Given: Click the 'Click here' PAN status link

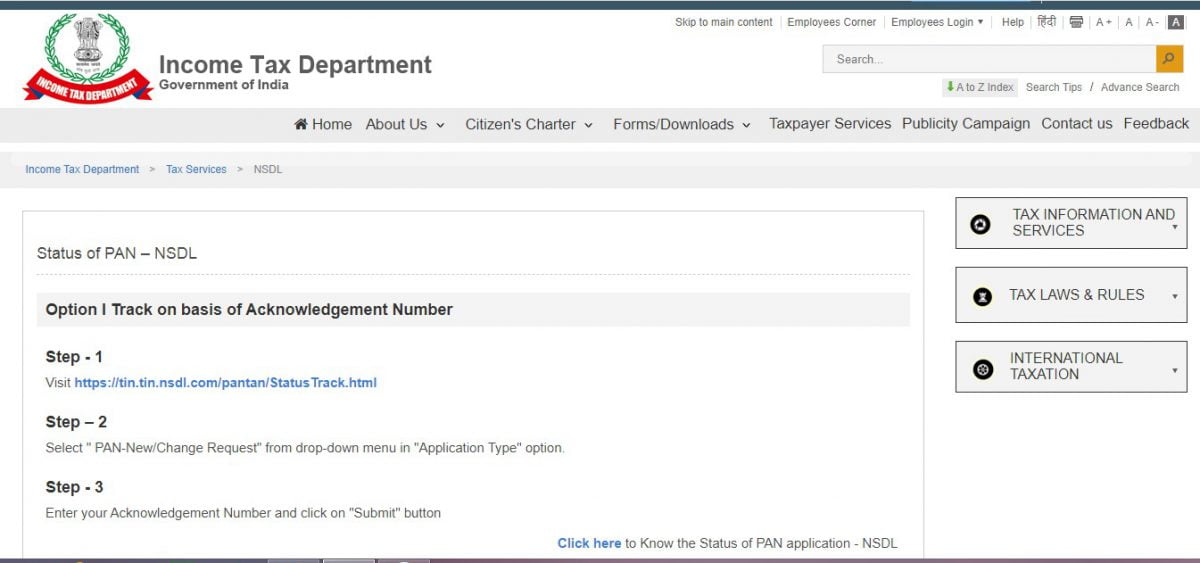Looking at the screenshot, I should click(589, 543).
